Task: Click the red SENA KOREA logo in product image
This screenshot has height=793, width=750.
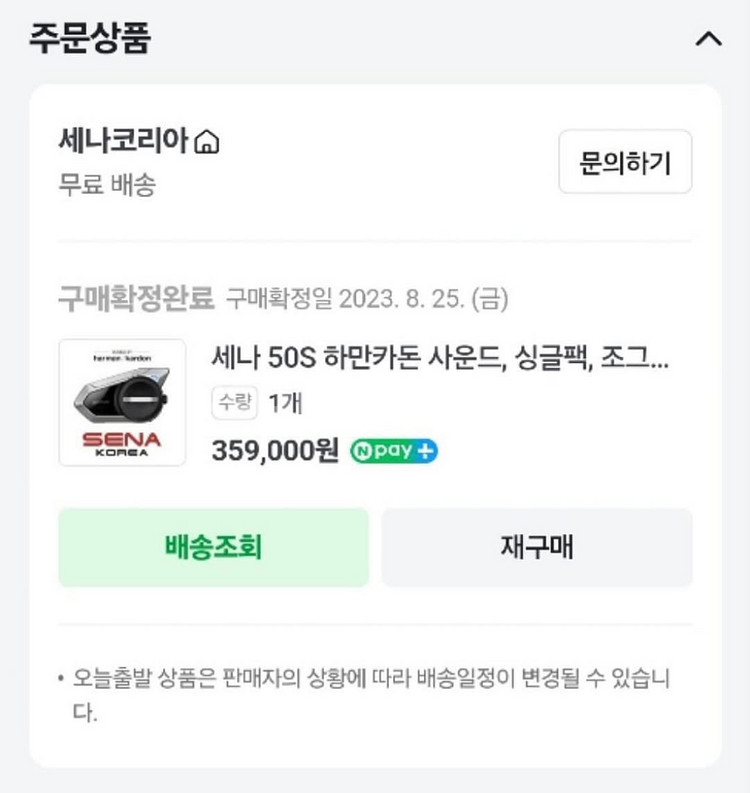Action: [x=121, y=442]
